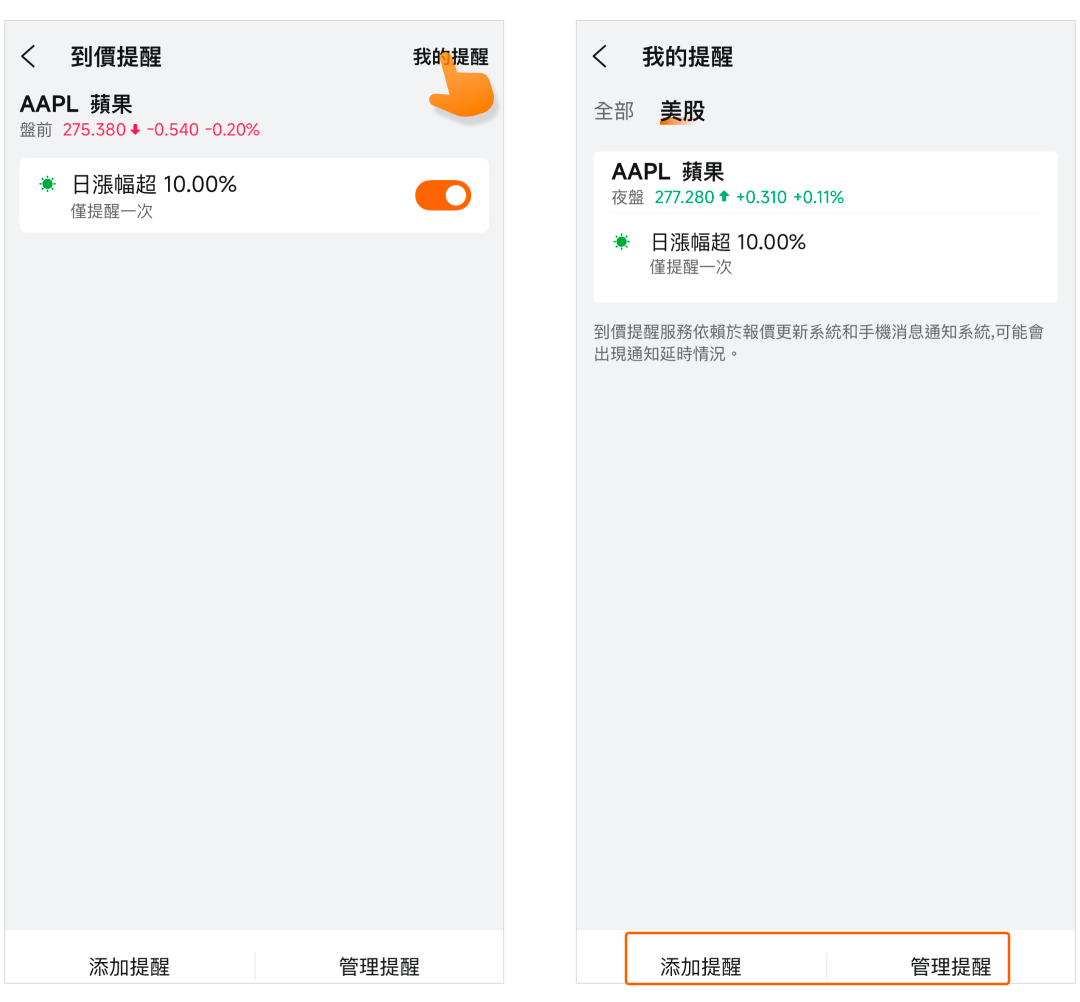The width and height of the screenshot is (1080, 1002).
Task: Select the 美股 tab
Action: (x=682, y=111)
